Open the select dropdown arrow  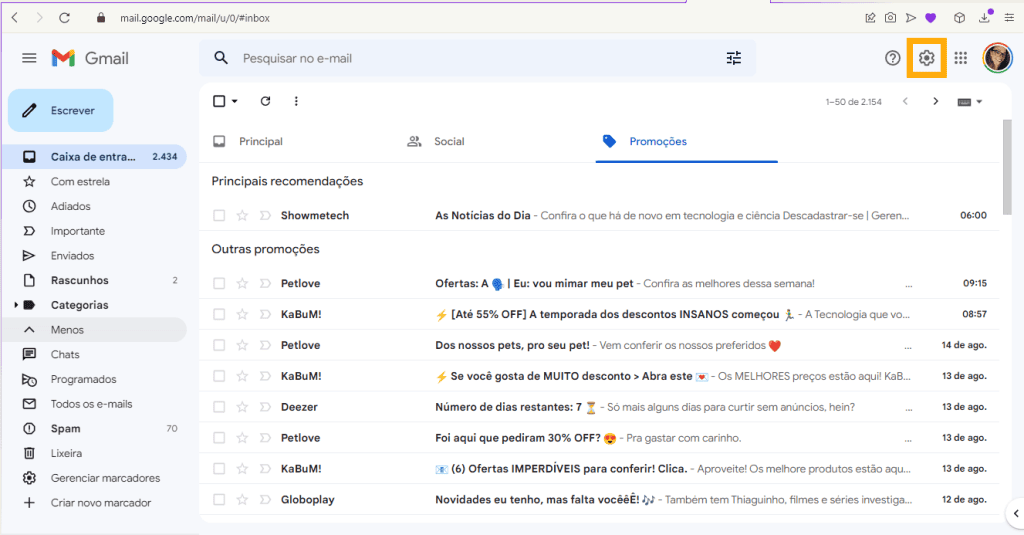point(234,101)
